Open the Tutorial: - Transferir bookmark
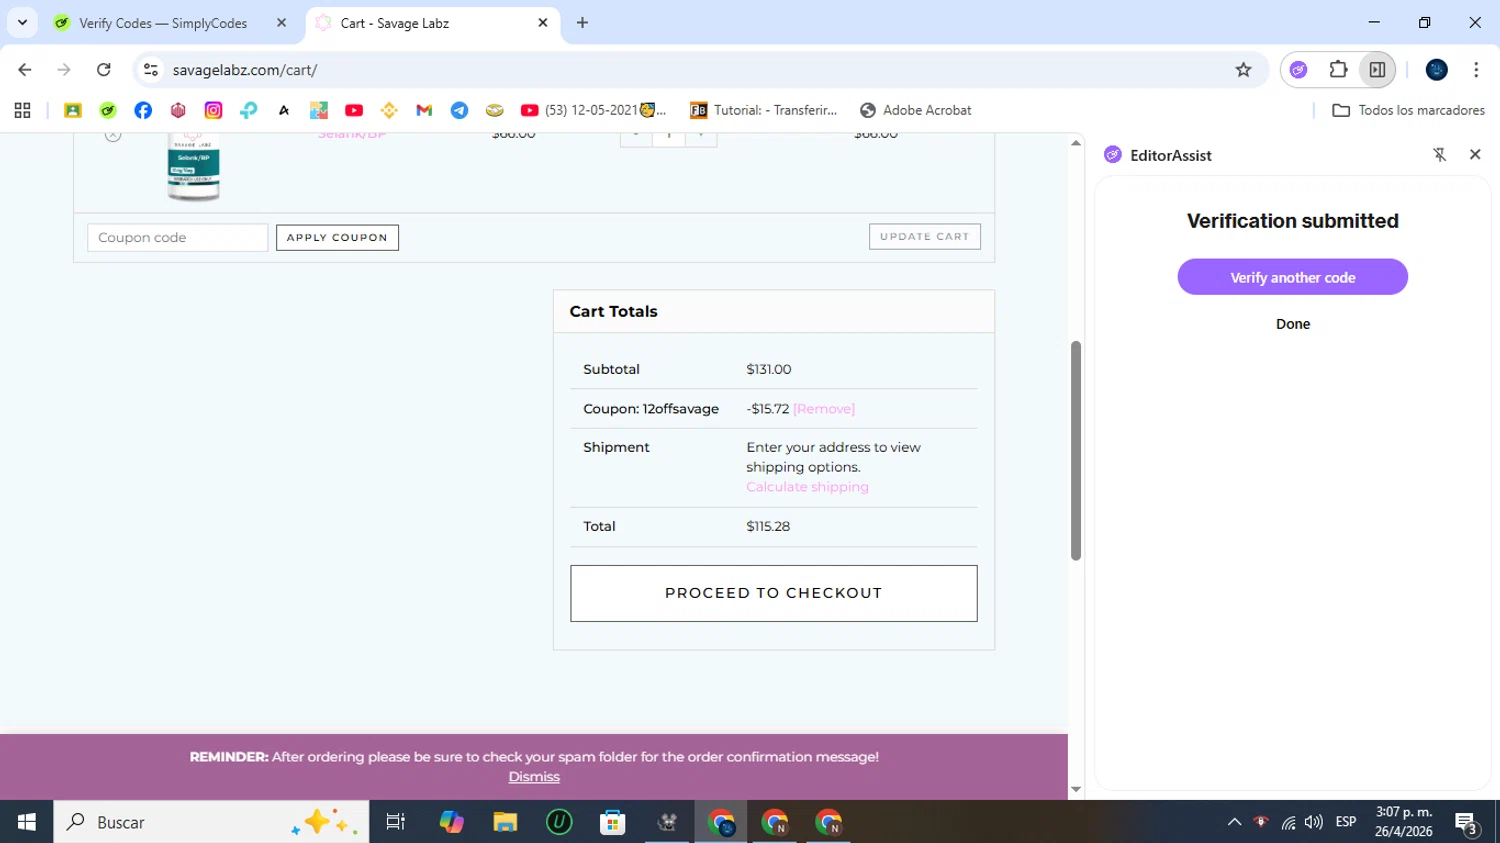 pos(764,110)
